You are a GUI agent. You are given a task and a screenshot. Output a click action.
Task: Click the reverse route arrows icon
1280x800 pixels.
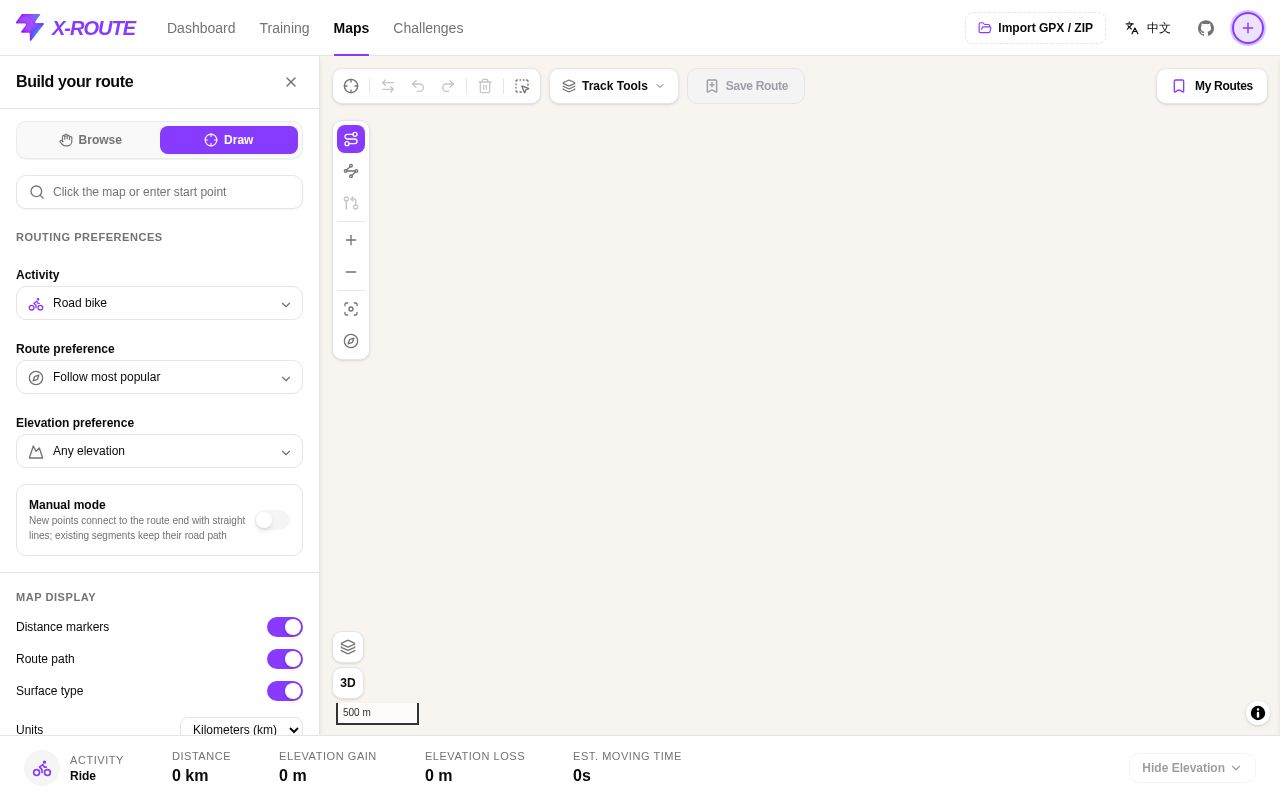388,86
